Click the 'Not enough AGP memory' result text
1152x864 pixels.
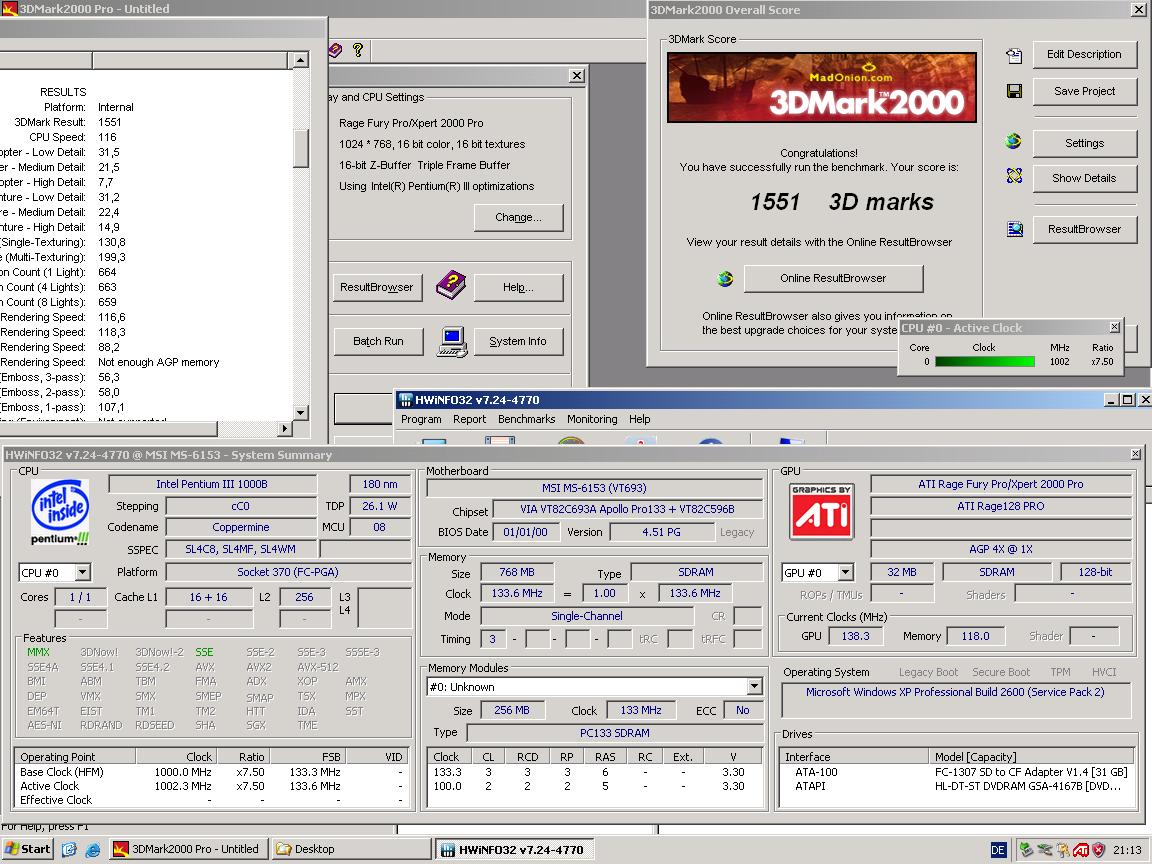click(x=159, y=362)
